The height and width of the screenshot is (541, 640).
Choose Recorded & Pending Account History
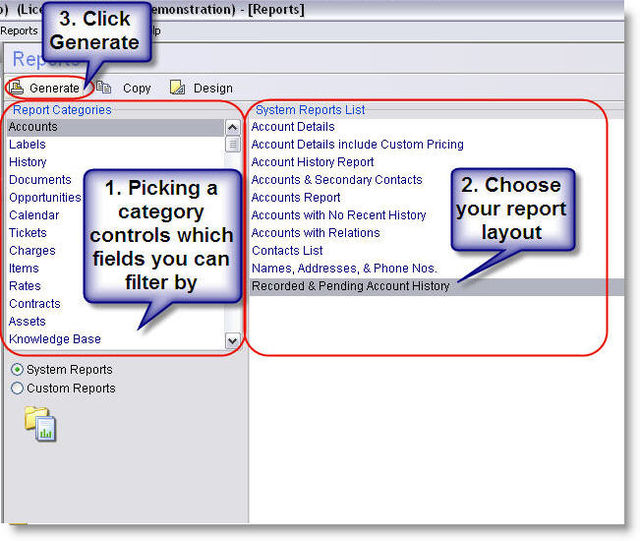coord(350,286)
